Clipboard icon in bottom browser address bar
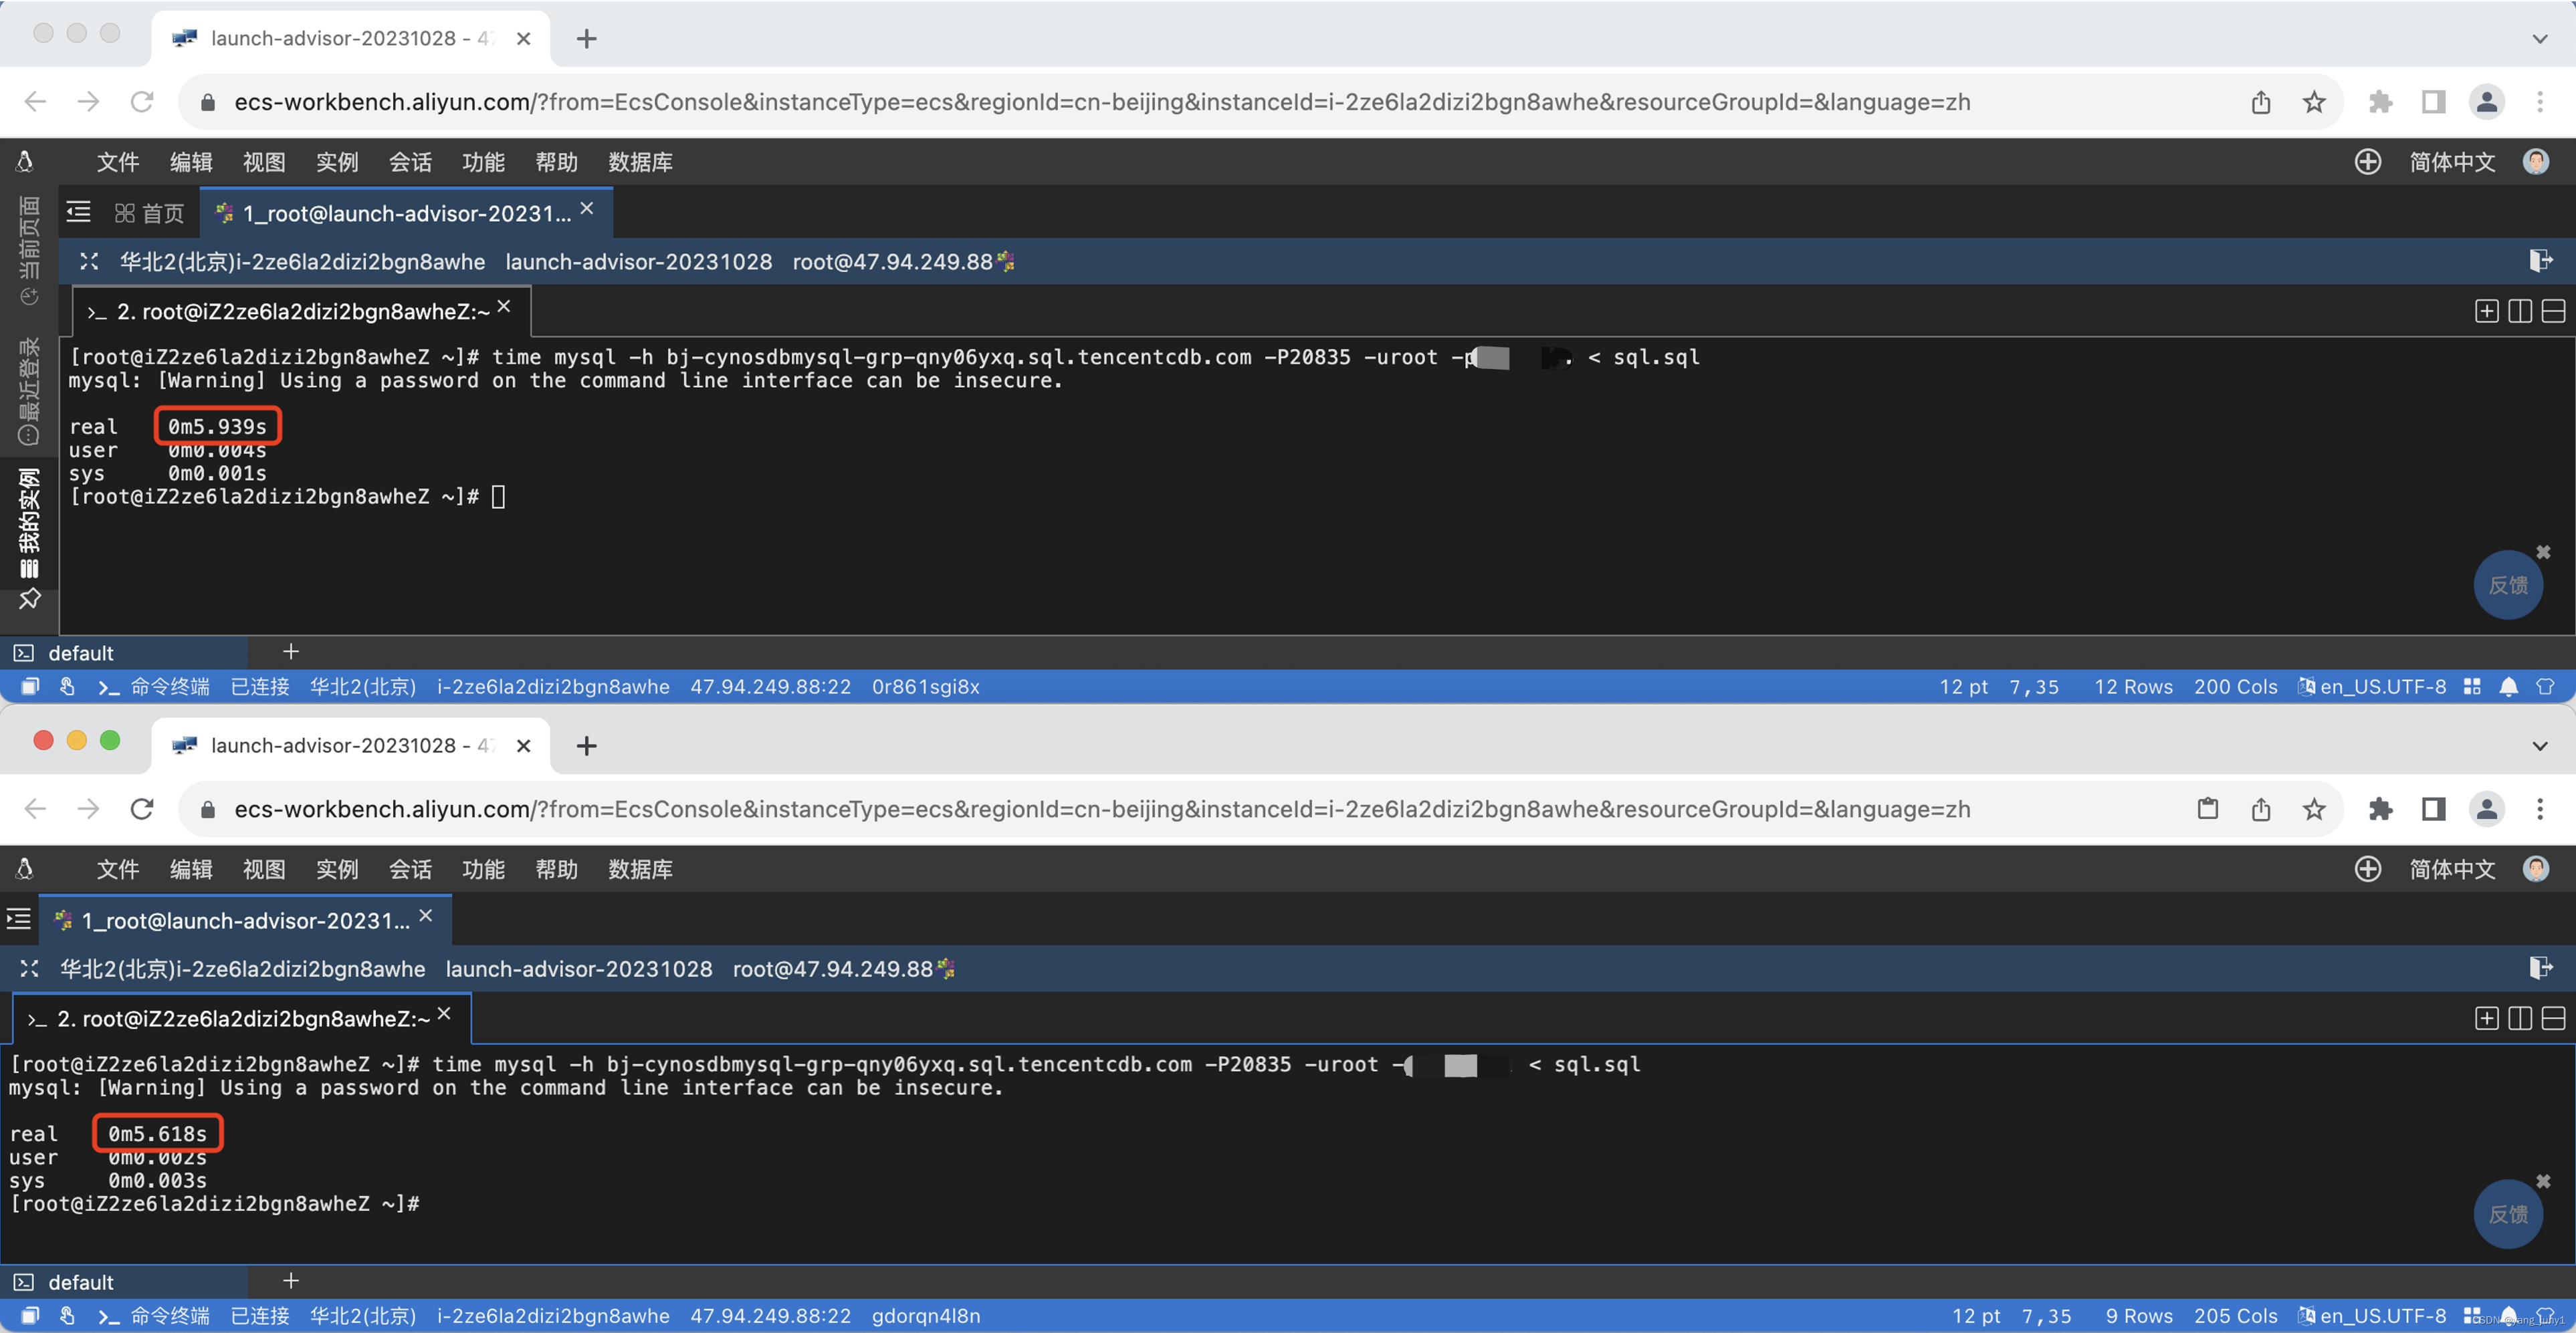 2208,809
